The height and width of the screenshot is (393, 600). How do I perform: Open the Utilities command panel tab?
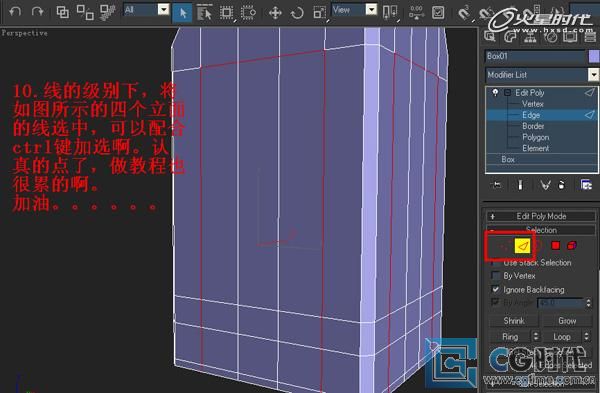[x=590, y=36]
